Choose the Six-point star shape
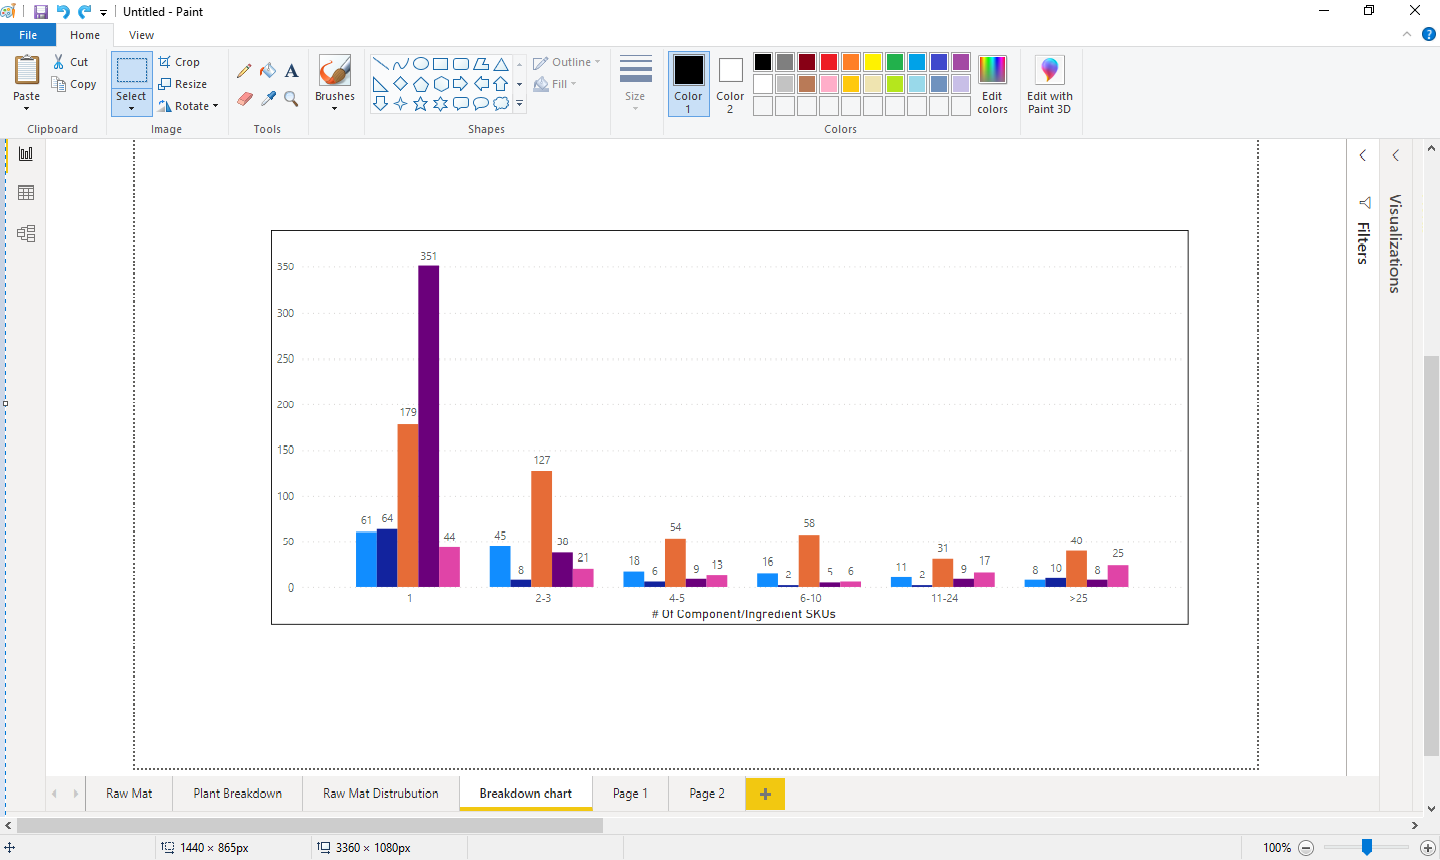 [x=441, y=103]
